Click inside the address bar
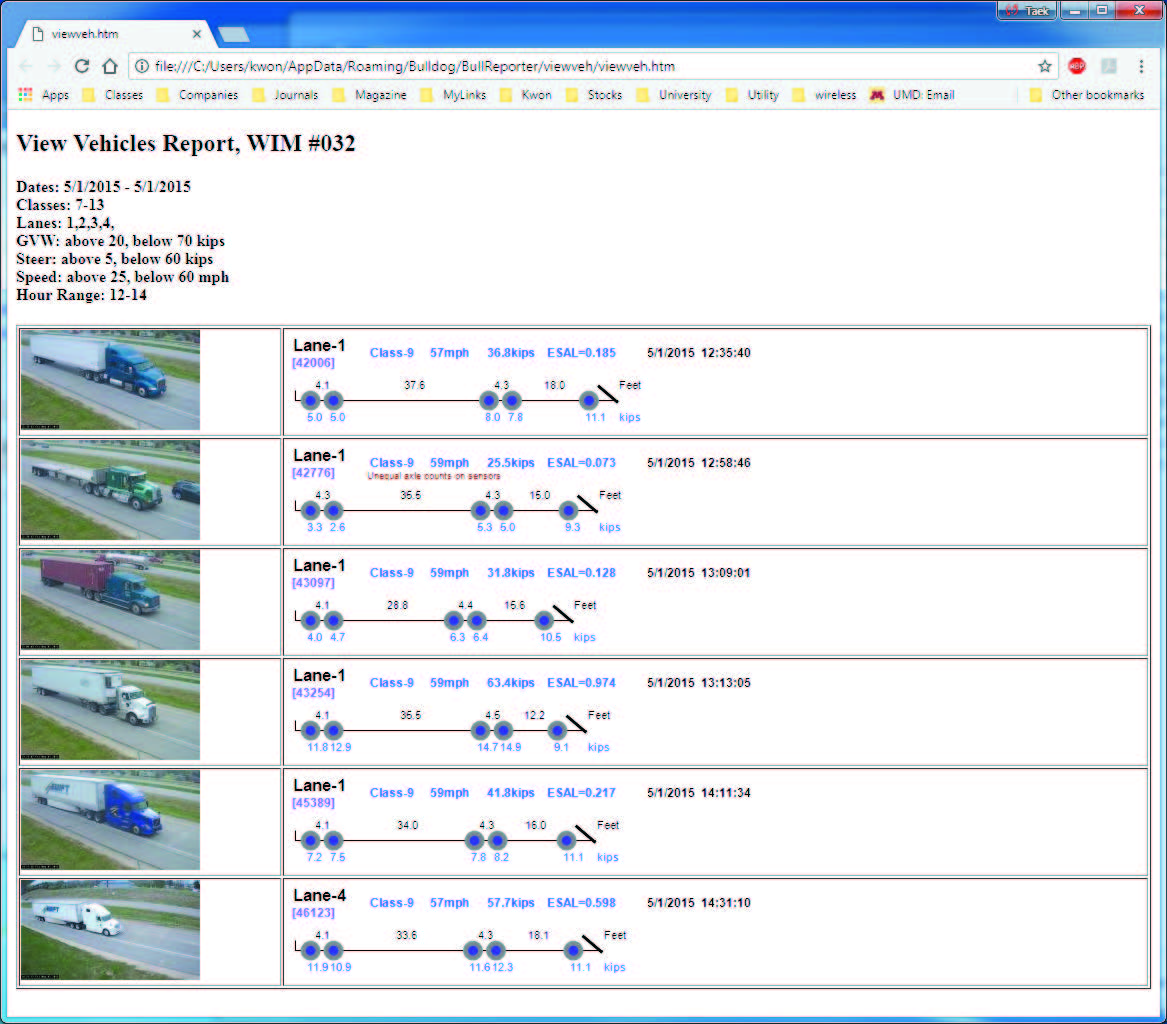Image resolution: width=1167 pixels, height=1024 pixels. tap(500, 66)
